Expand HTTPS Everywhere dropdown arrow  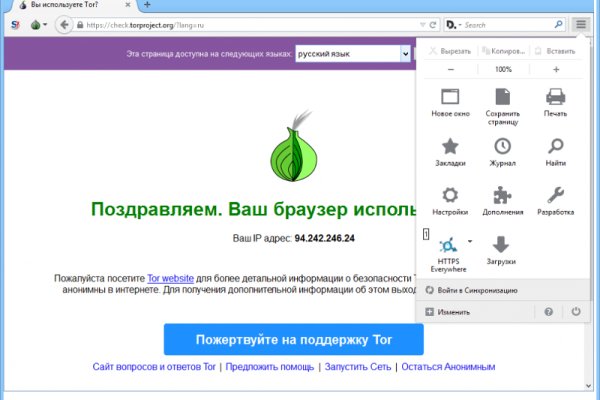[x=470, y=241]
